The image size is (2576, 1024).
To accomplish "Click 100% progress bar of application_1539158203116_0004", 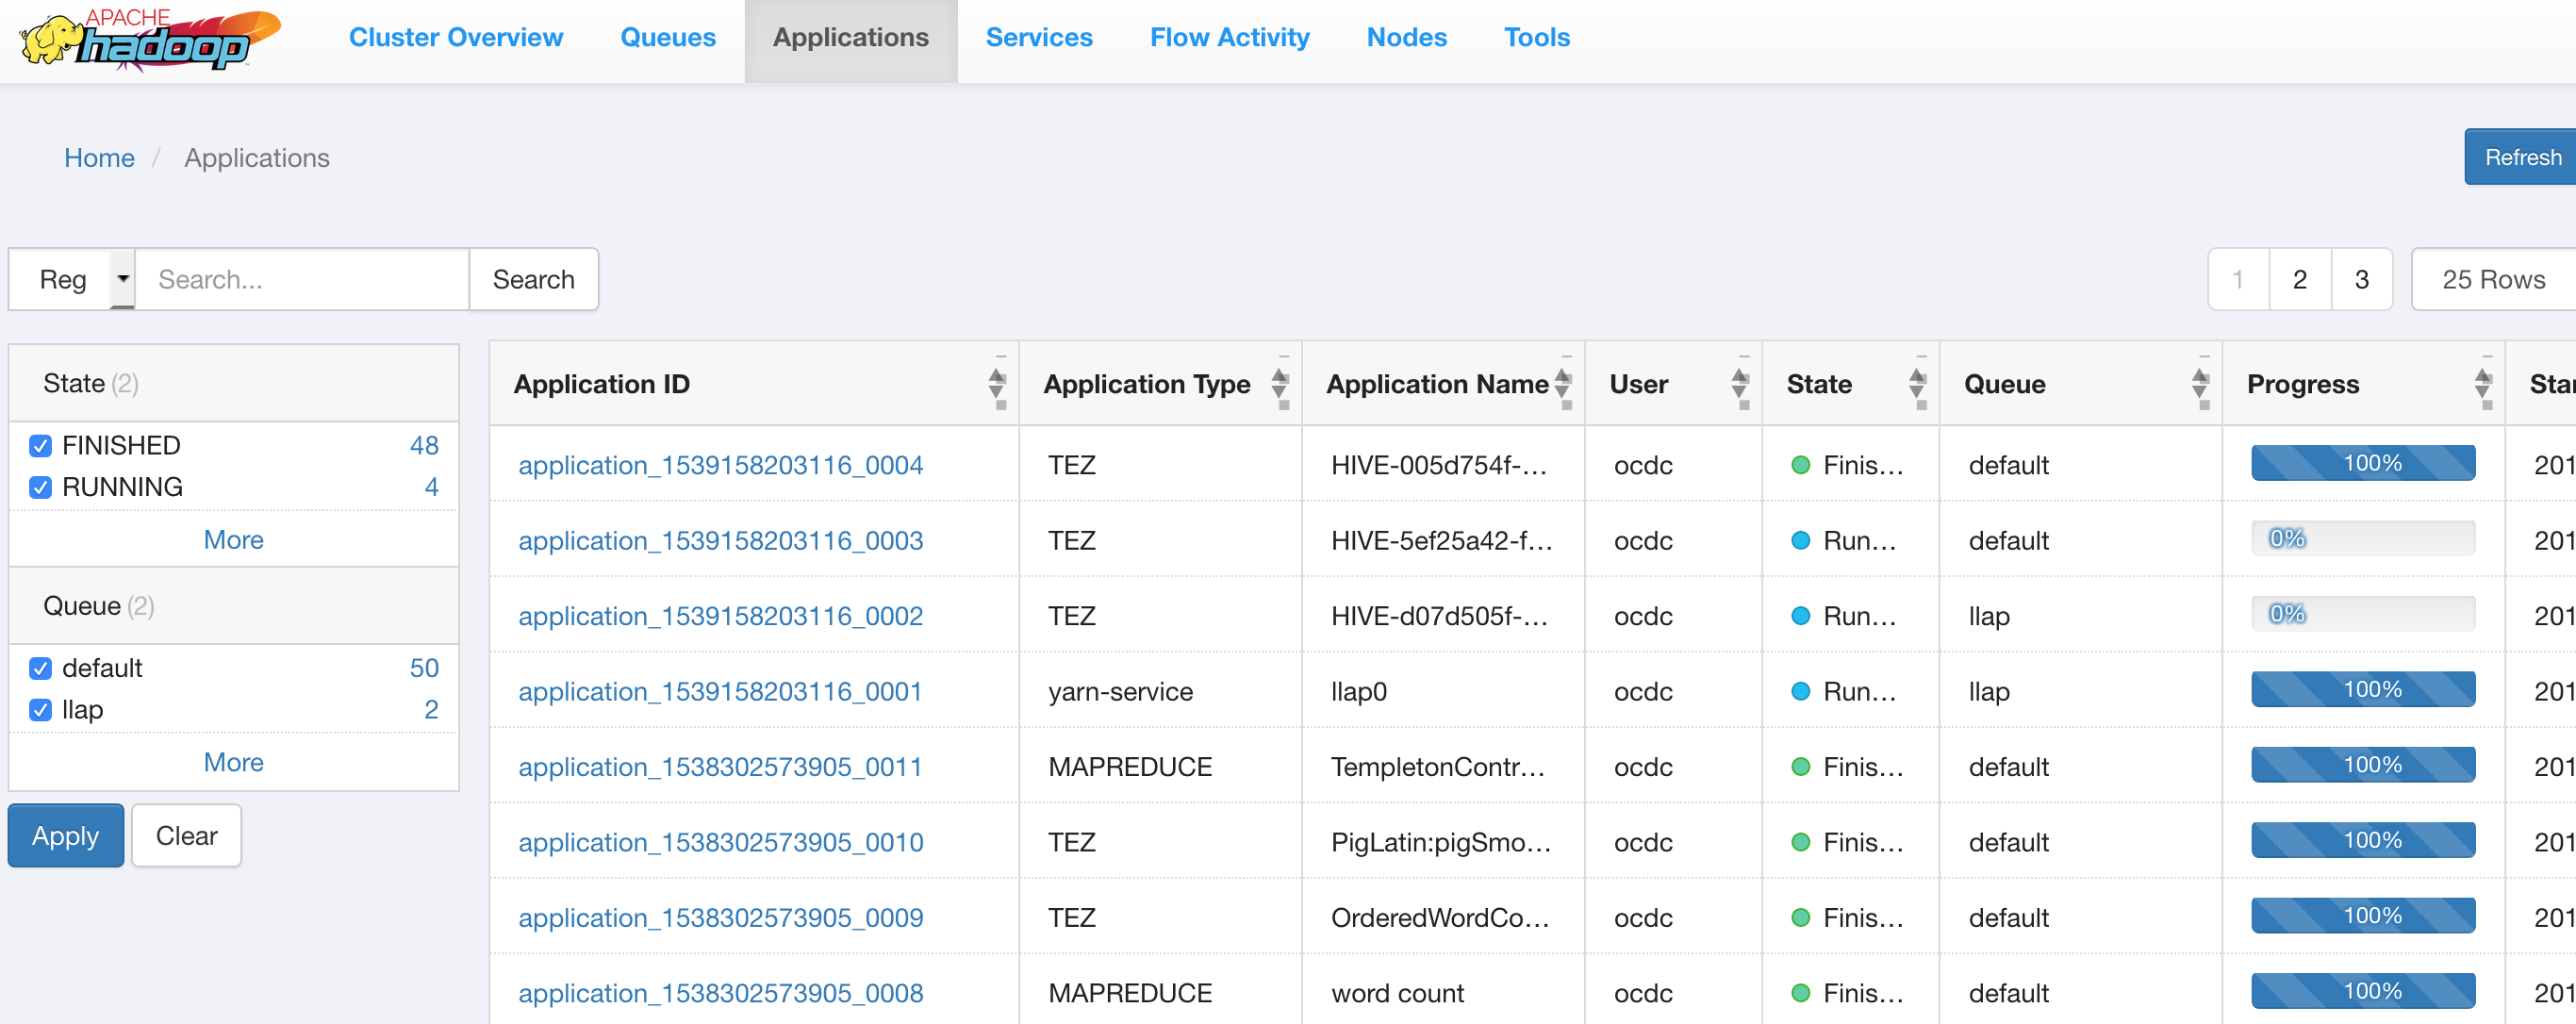I will point(2363,463).
